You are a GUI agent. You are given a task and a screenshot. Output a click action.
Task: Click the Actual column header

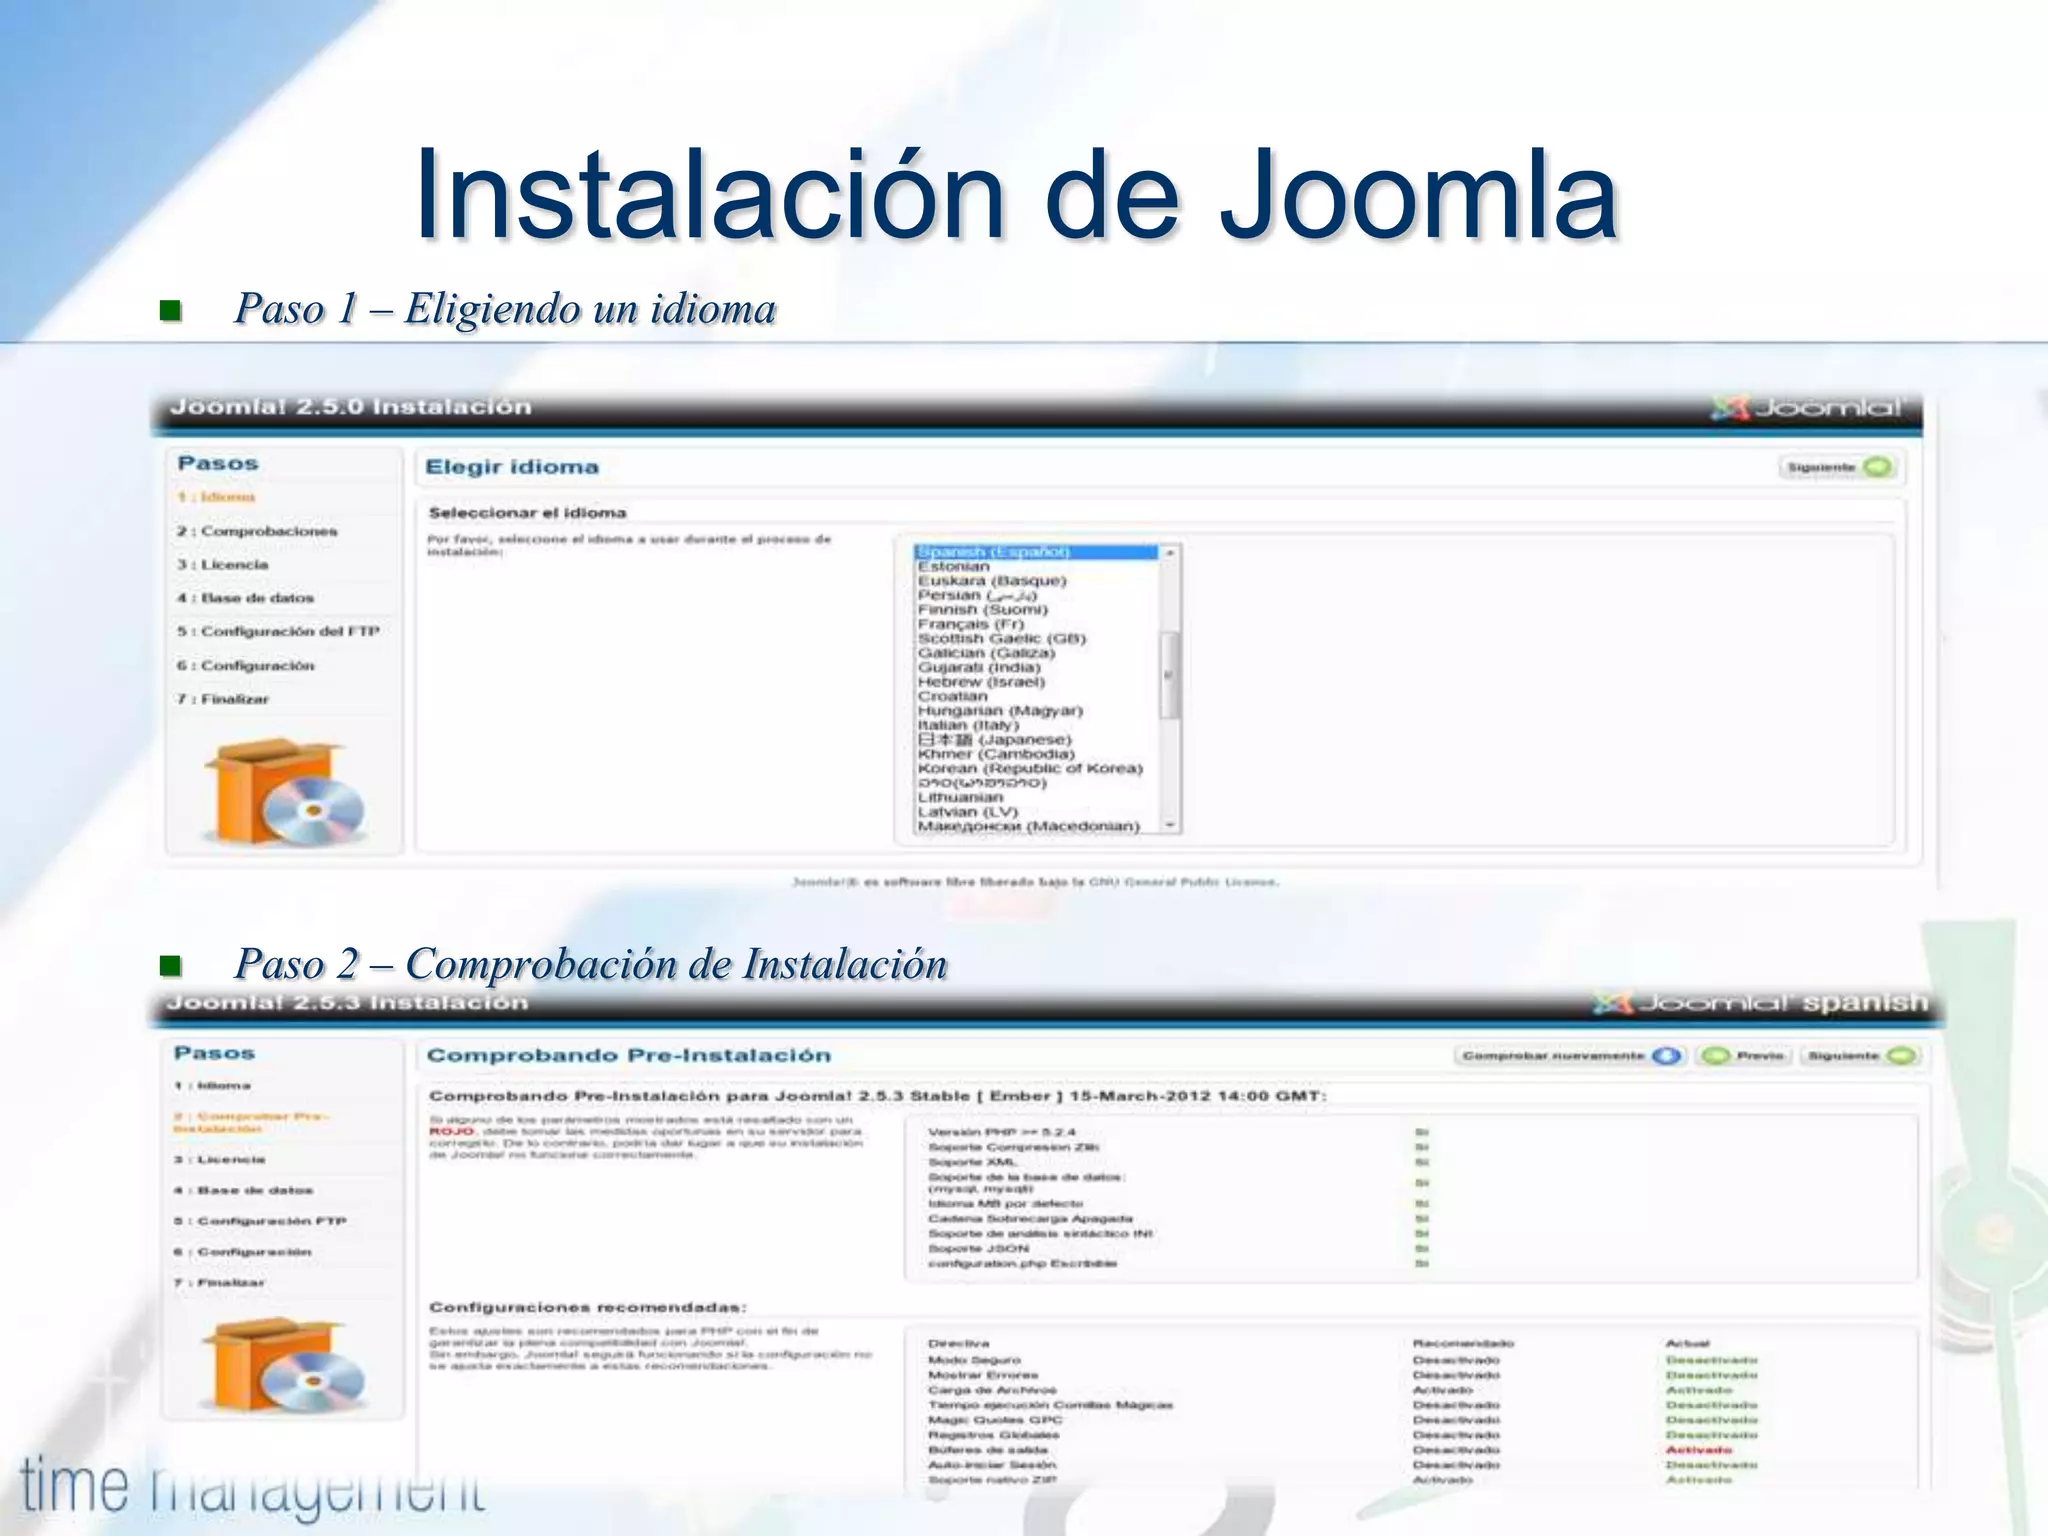(x=1687, y=1344)
